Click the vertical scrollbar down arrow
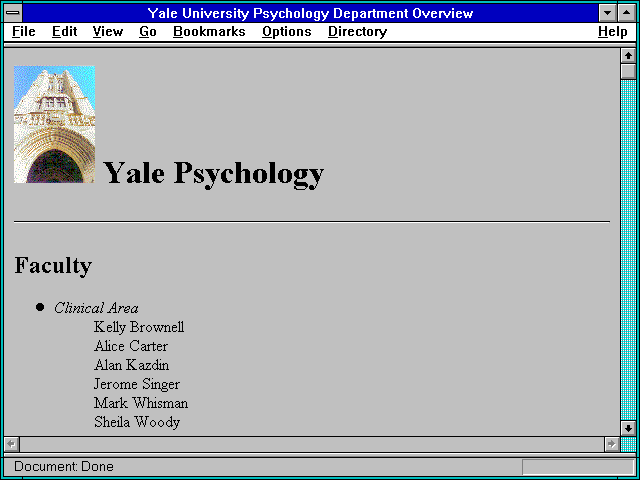The image size is (640, 480). point(628,428)
